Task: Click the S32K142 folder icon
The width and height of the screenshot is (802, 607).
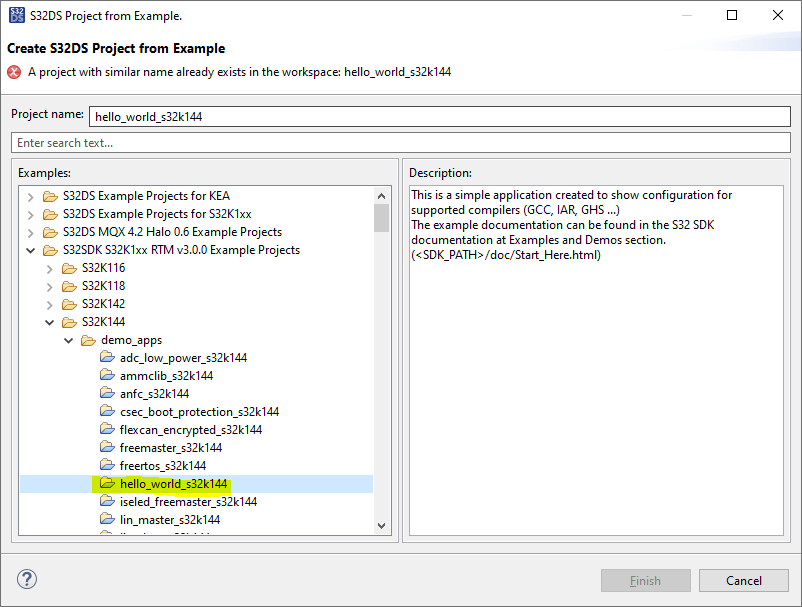Action: [x=69, y=304]
